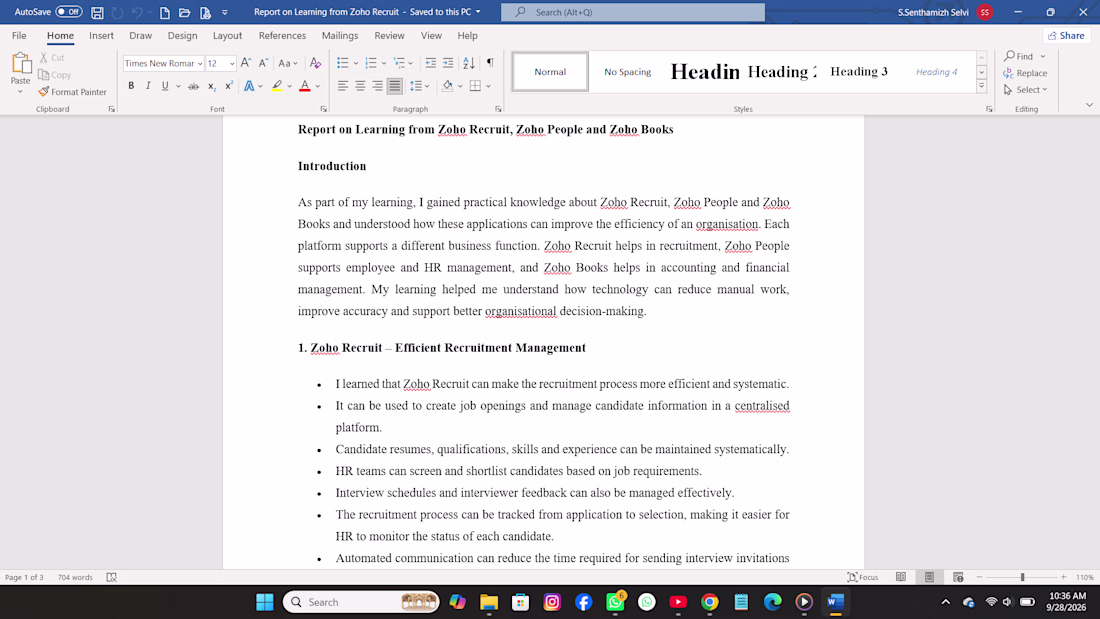Viewport: 1100px width, 619px height.
Task: Apply strikethrough to text
Action: point(193,86)
